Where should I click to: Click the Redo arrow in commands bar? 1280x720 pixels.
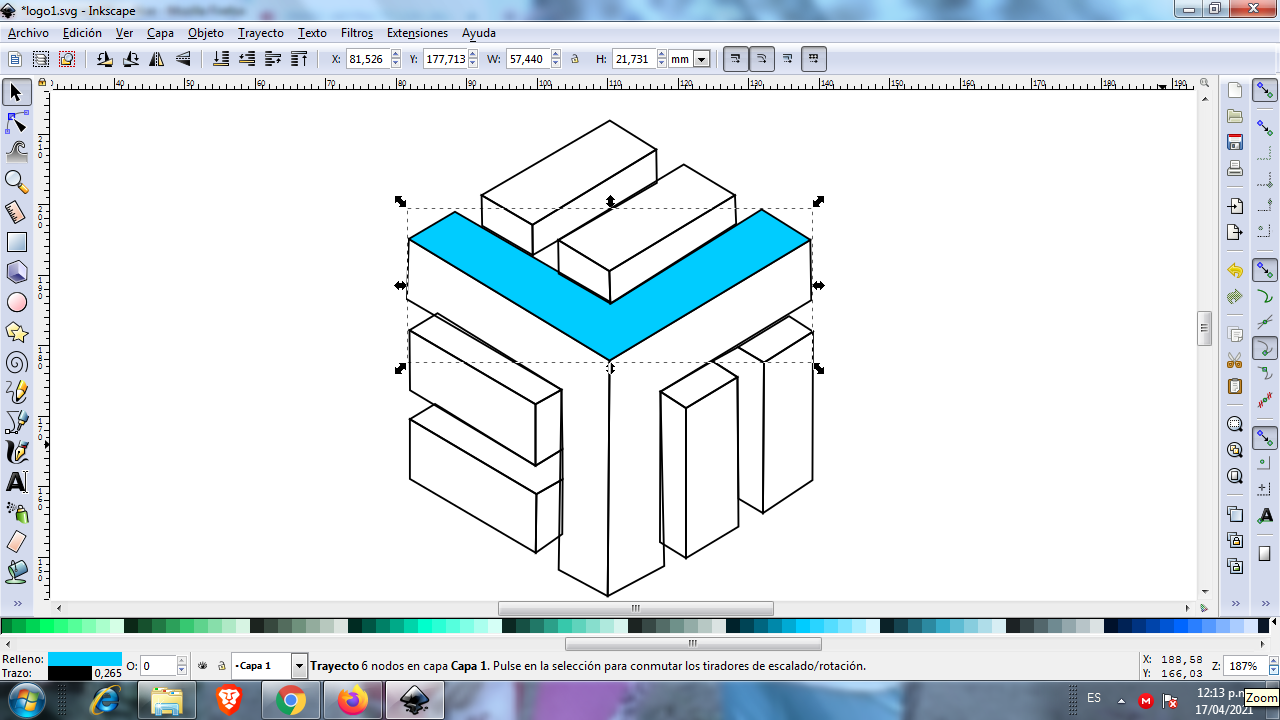coord(1235,296)
